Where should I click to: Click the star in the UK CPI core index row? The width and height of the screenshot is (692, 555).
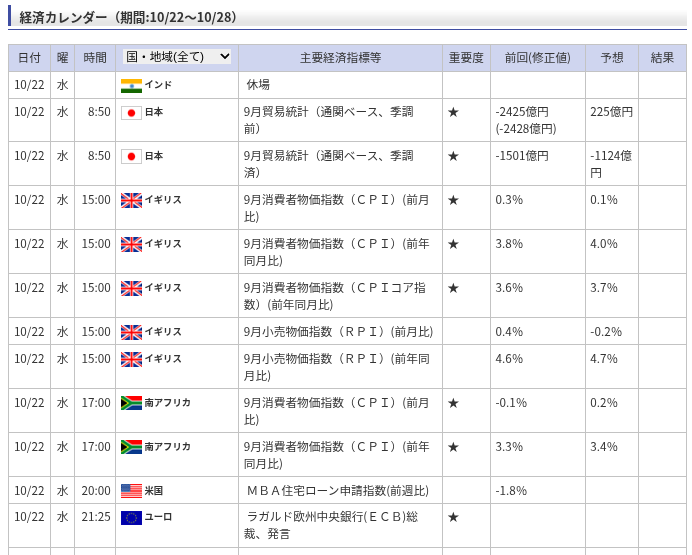453,288
